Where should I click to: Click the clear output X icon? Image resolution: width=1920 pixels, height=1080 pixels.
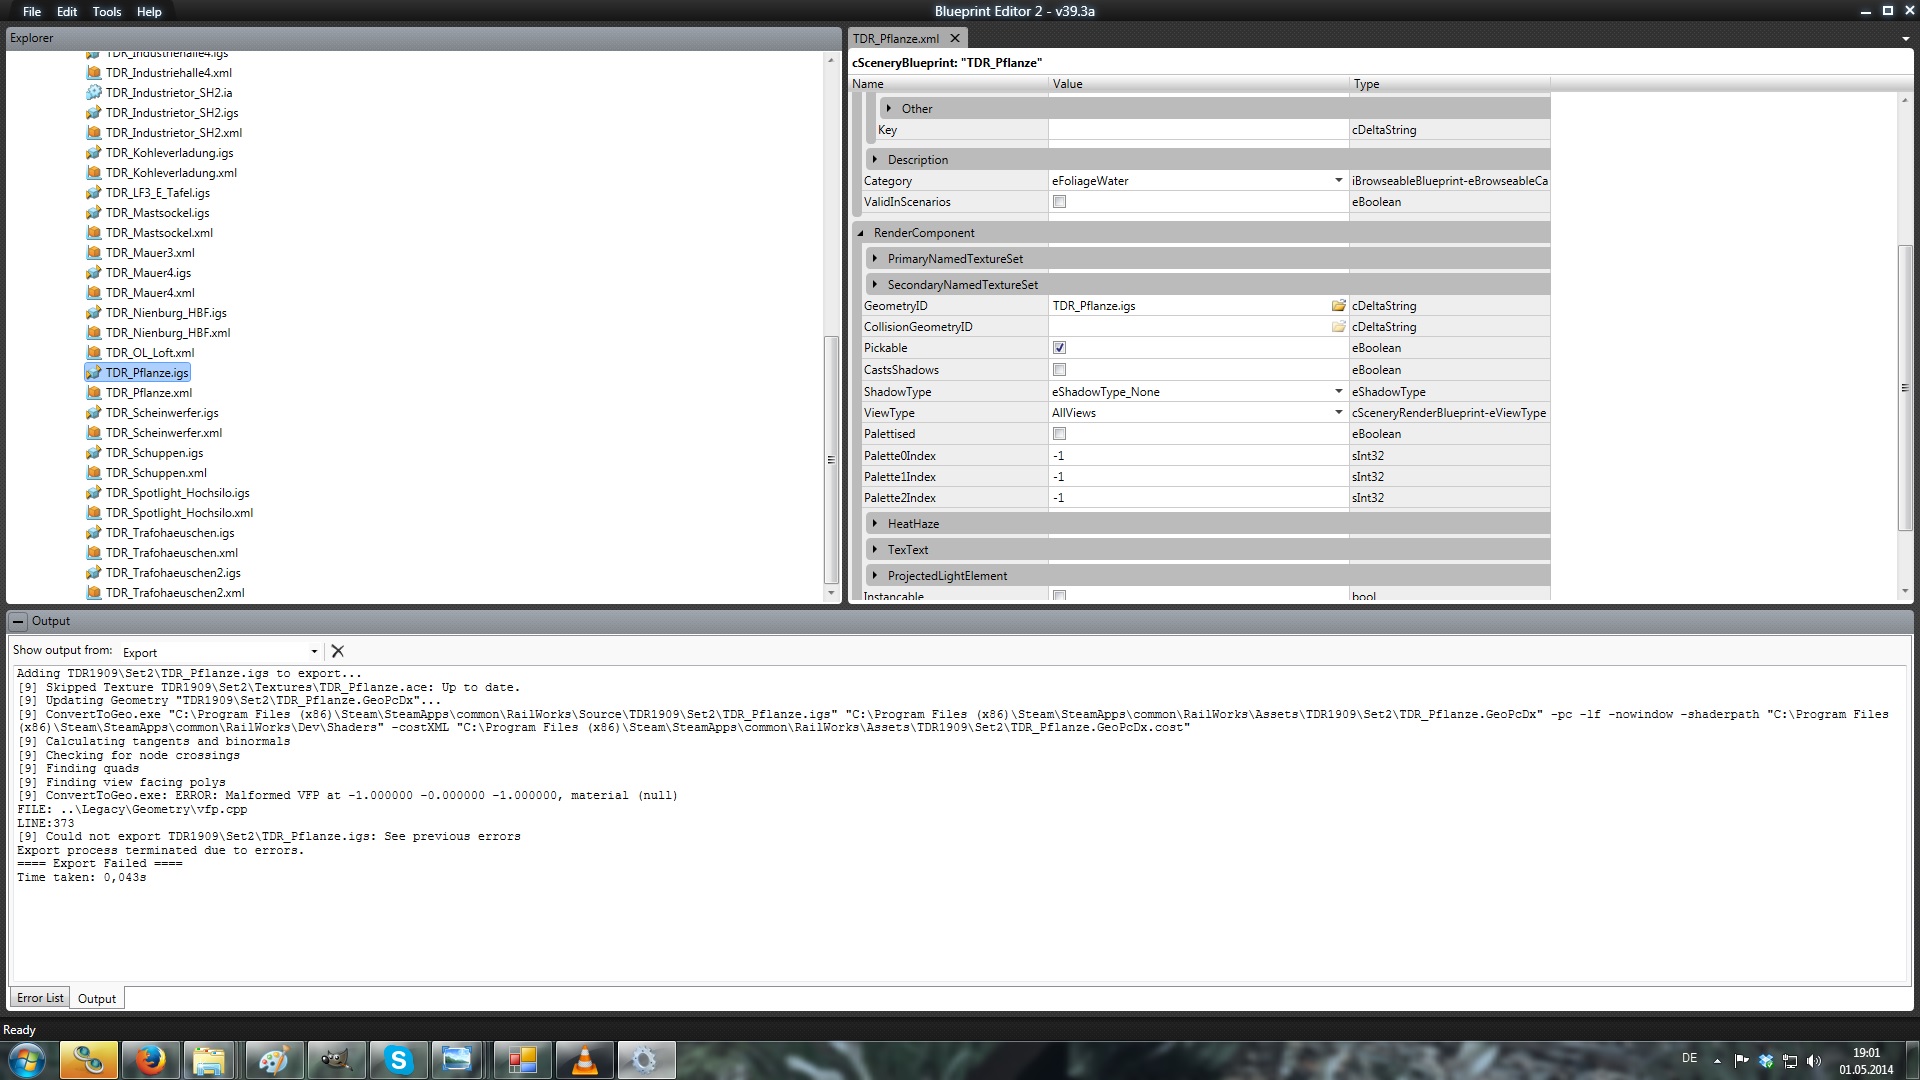[x=338, y=651]
